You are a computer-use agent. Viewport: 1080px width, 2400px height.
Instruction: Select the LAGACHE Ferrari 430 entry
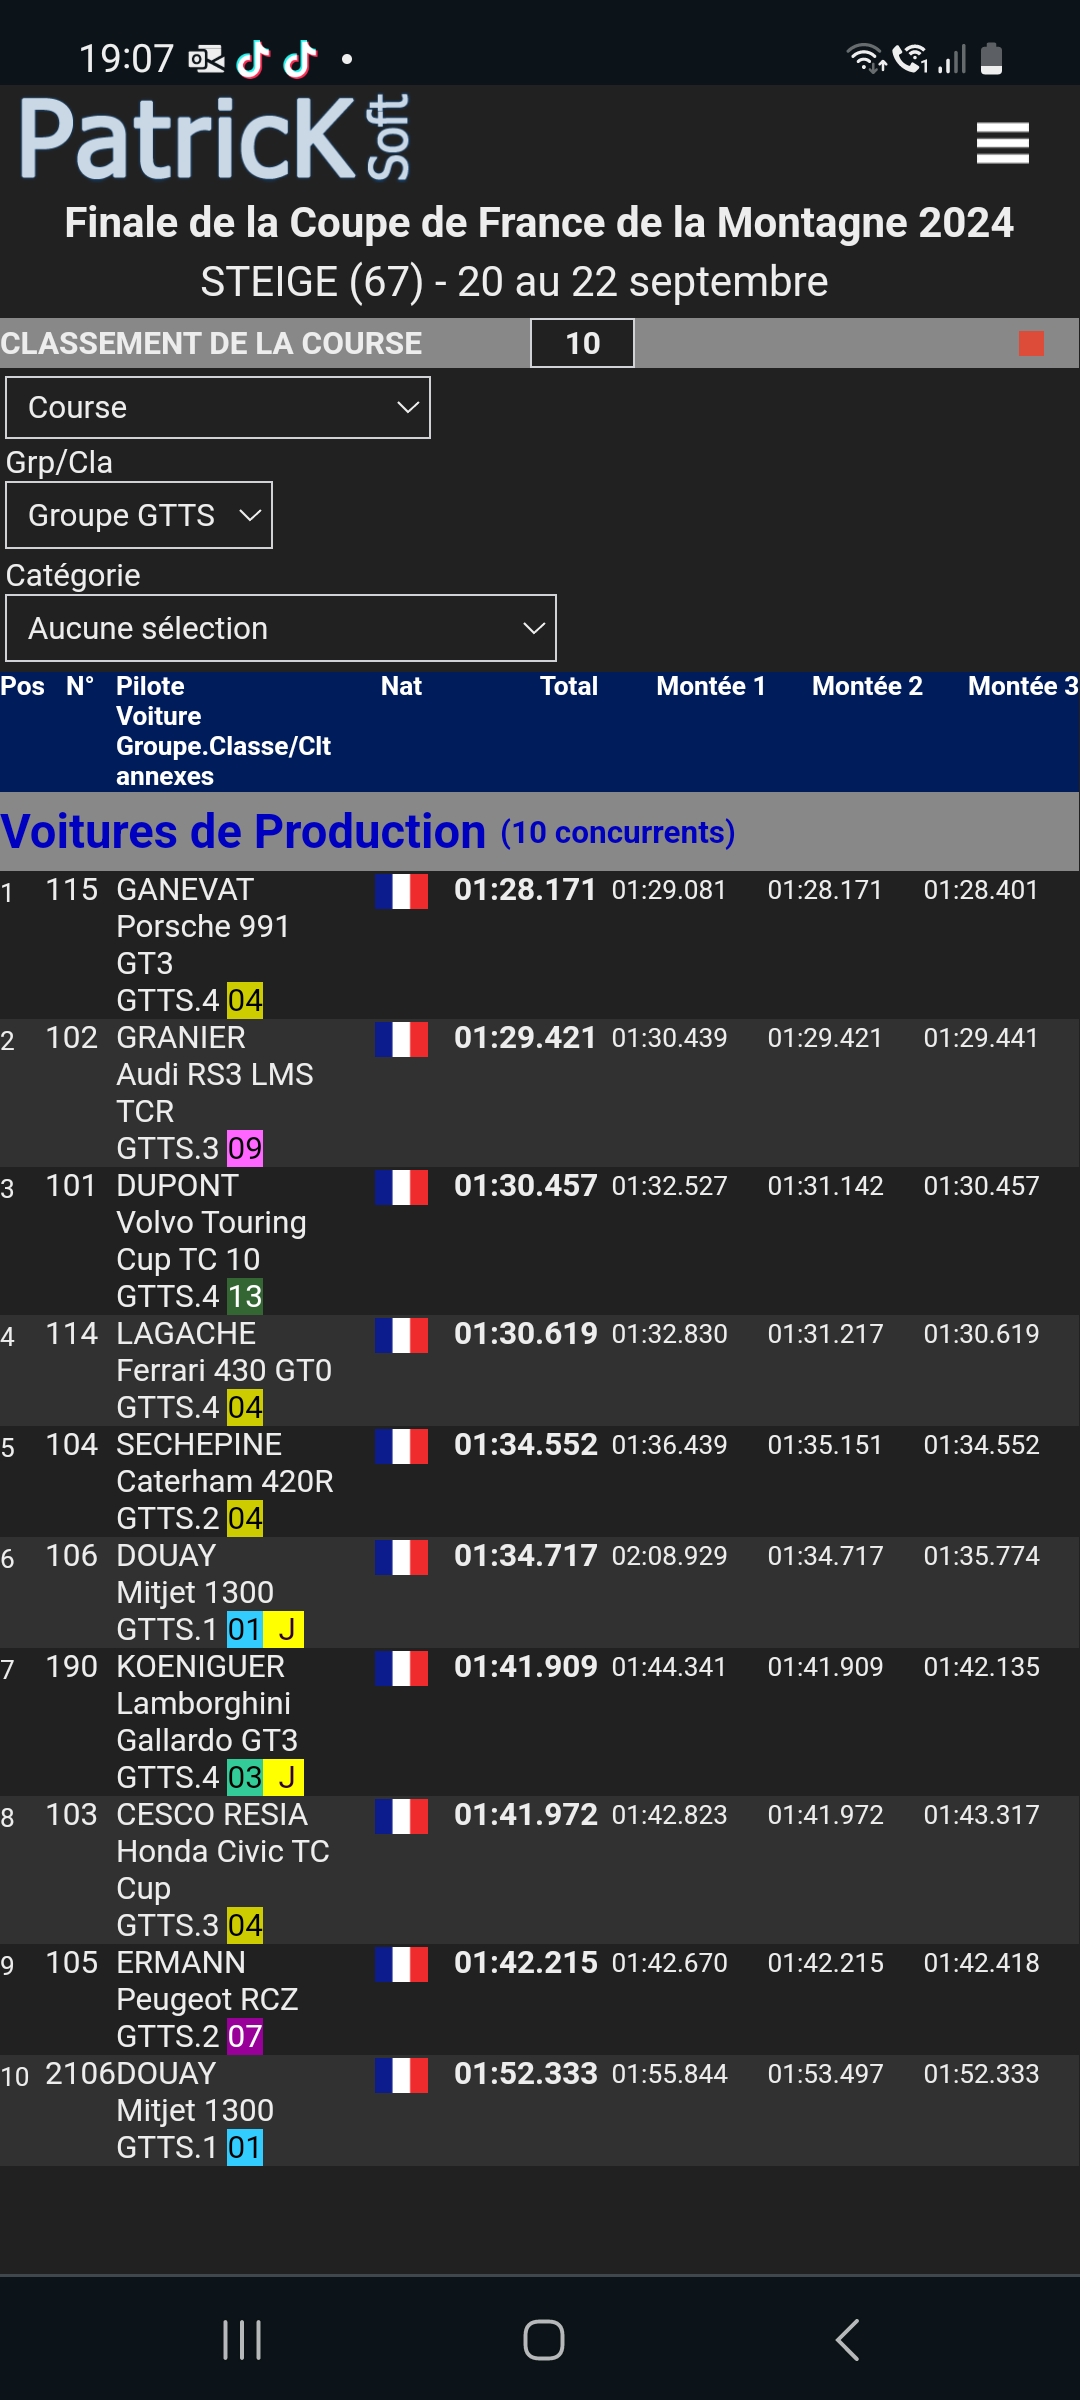click(x=224, y=1370)
